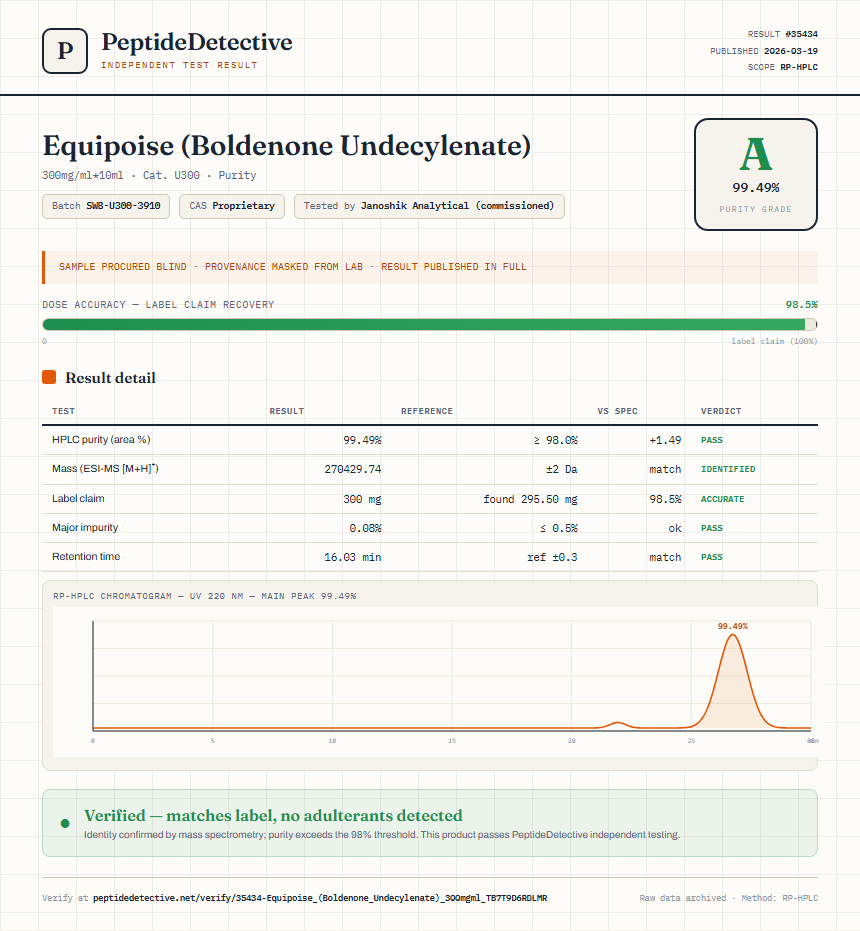Click the PeptideDetective P logo icon
860x931 pixels.
pyautogui.click(x=65, y=51)
